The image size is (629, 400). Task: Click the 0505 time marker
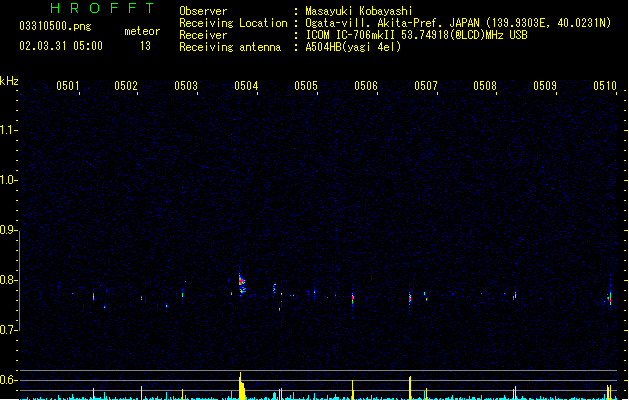coord(306,86)
